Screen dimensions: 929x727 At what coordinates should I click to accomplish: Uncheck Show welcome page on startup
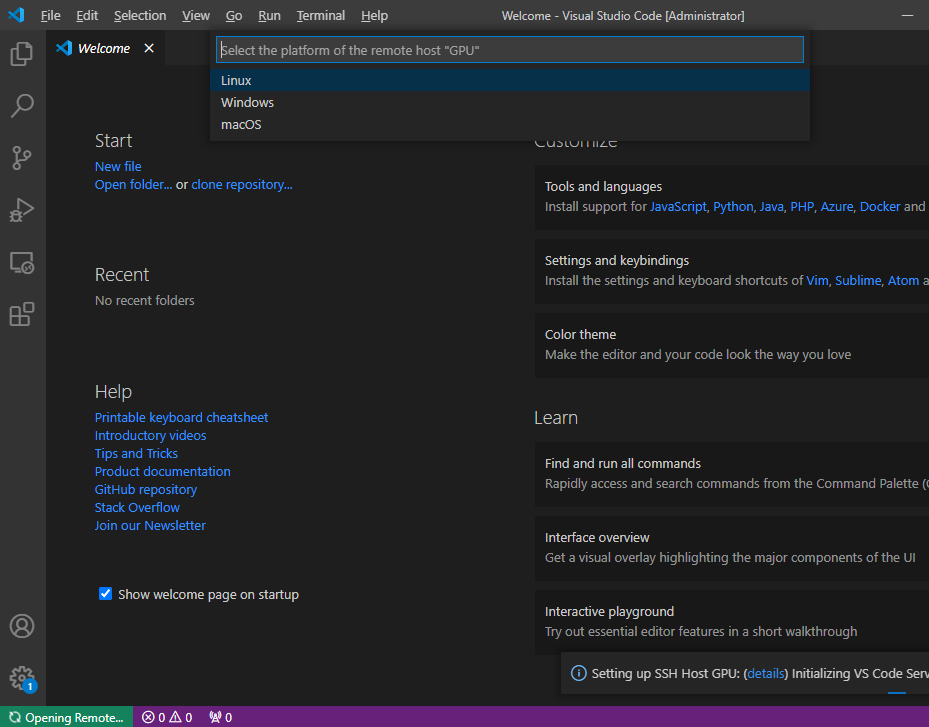pyautogui.click(x=105, y=594)
